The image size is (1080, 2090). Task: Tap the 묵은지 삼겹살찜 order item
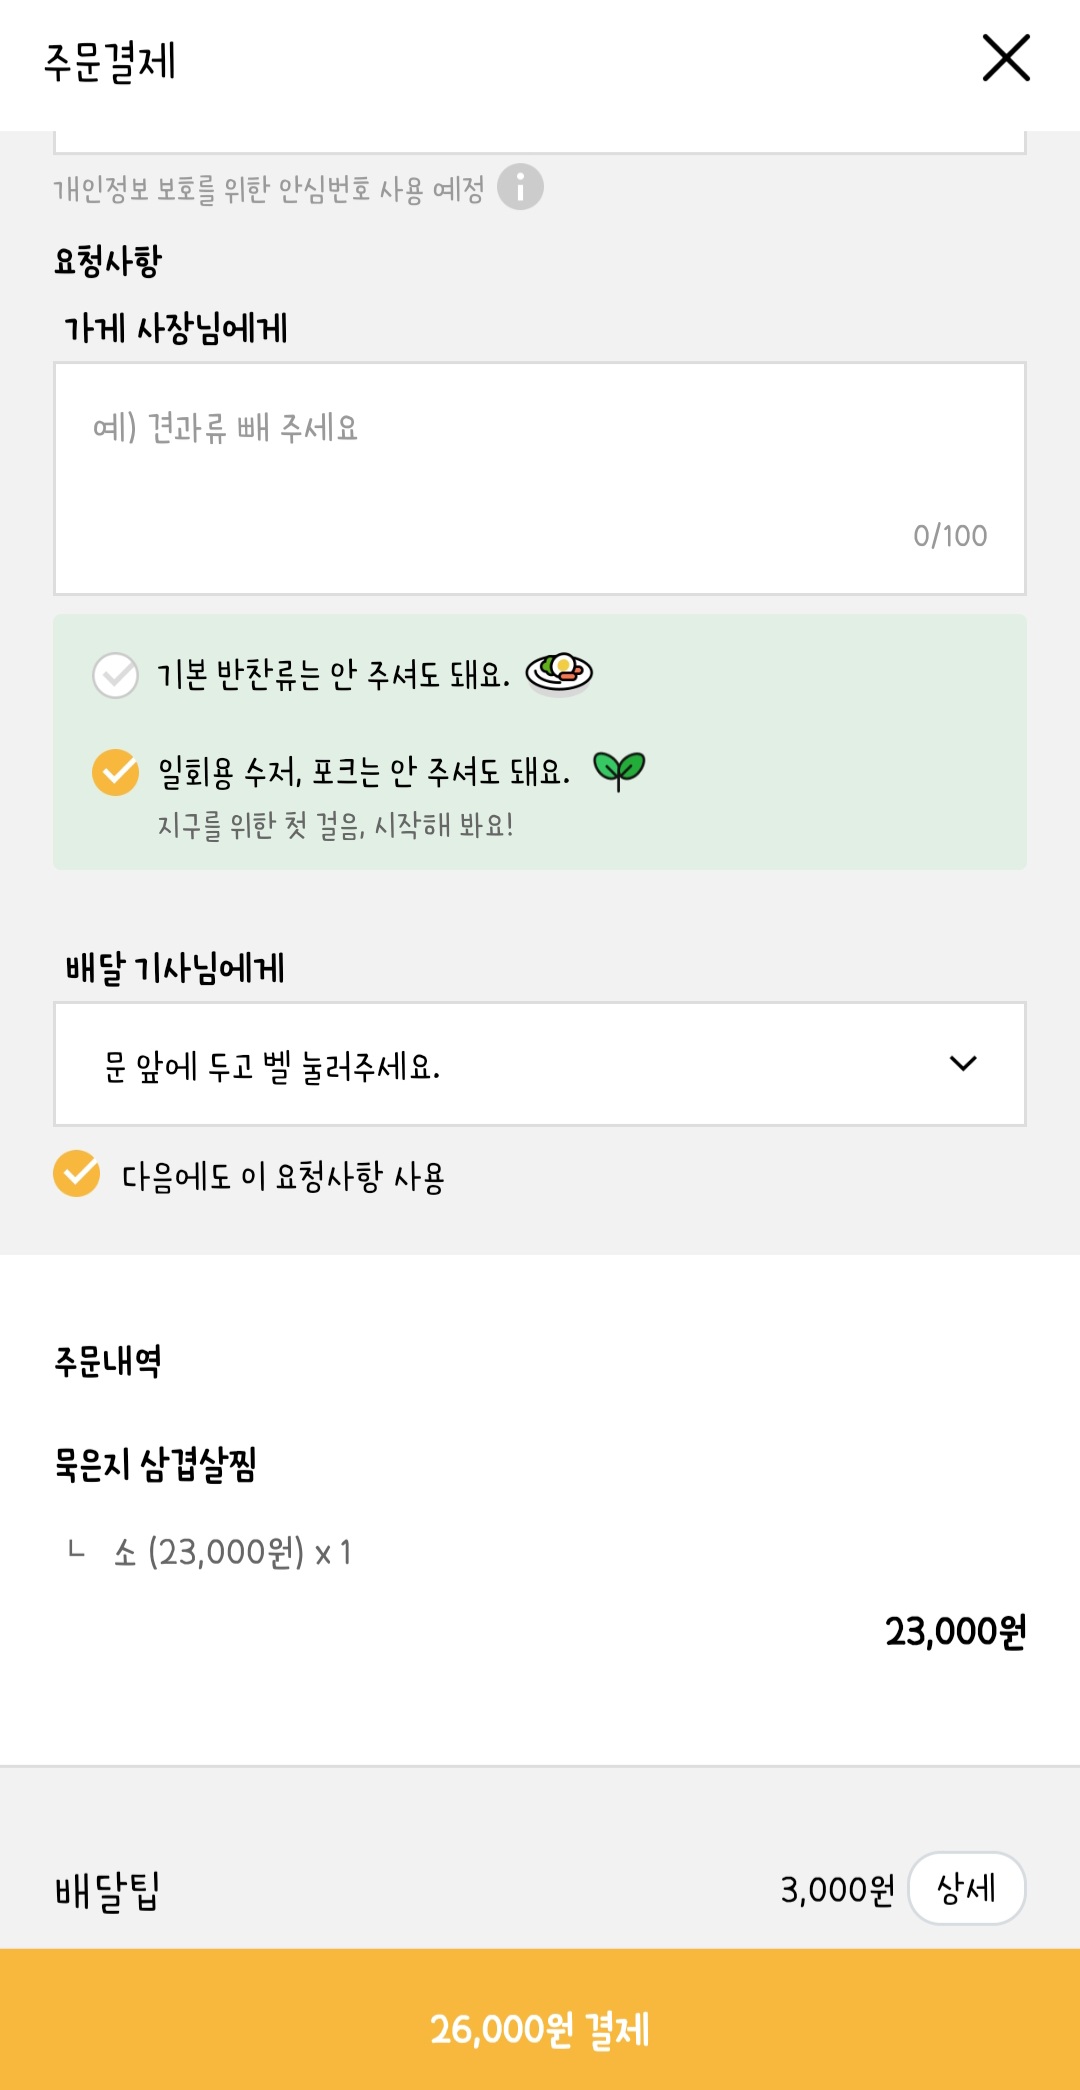(x=156, y=1465)
